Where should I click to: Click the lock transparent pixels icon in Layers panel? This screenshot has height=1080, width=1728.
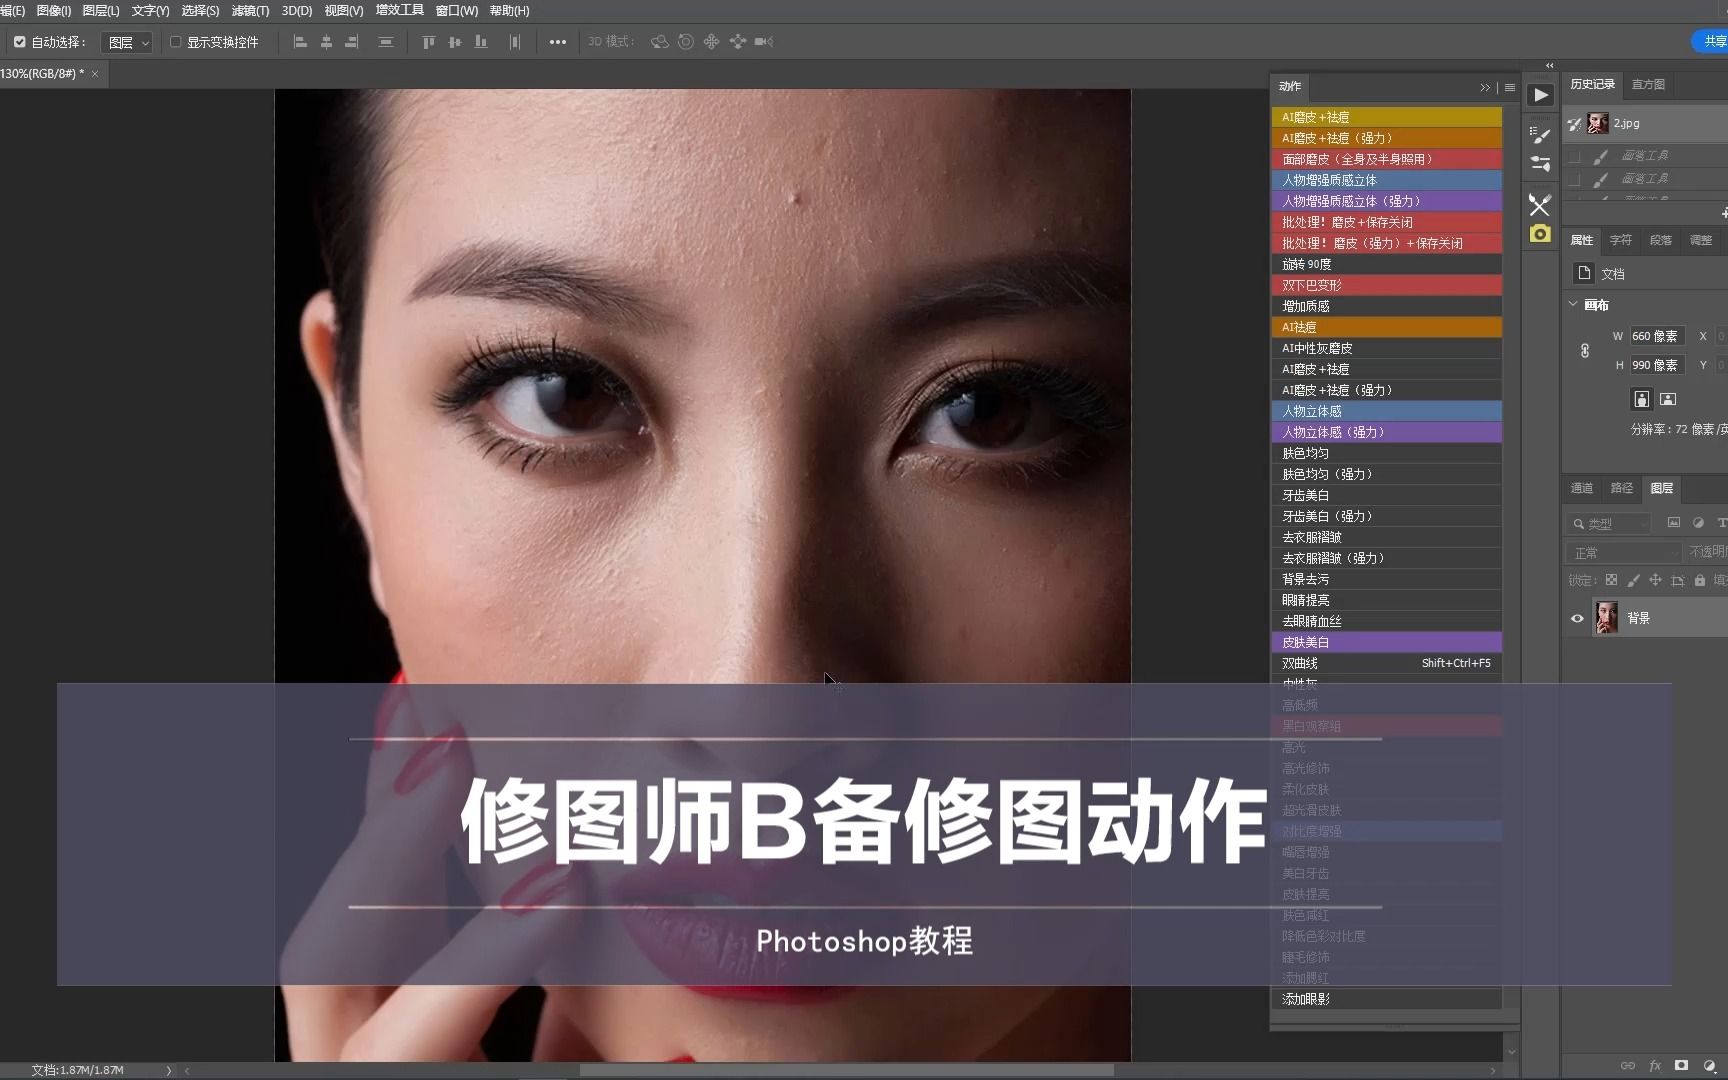(x=1611, y=580)
